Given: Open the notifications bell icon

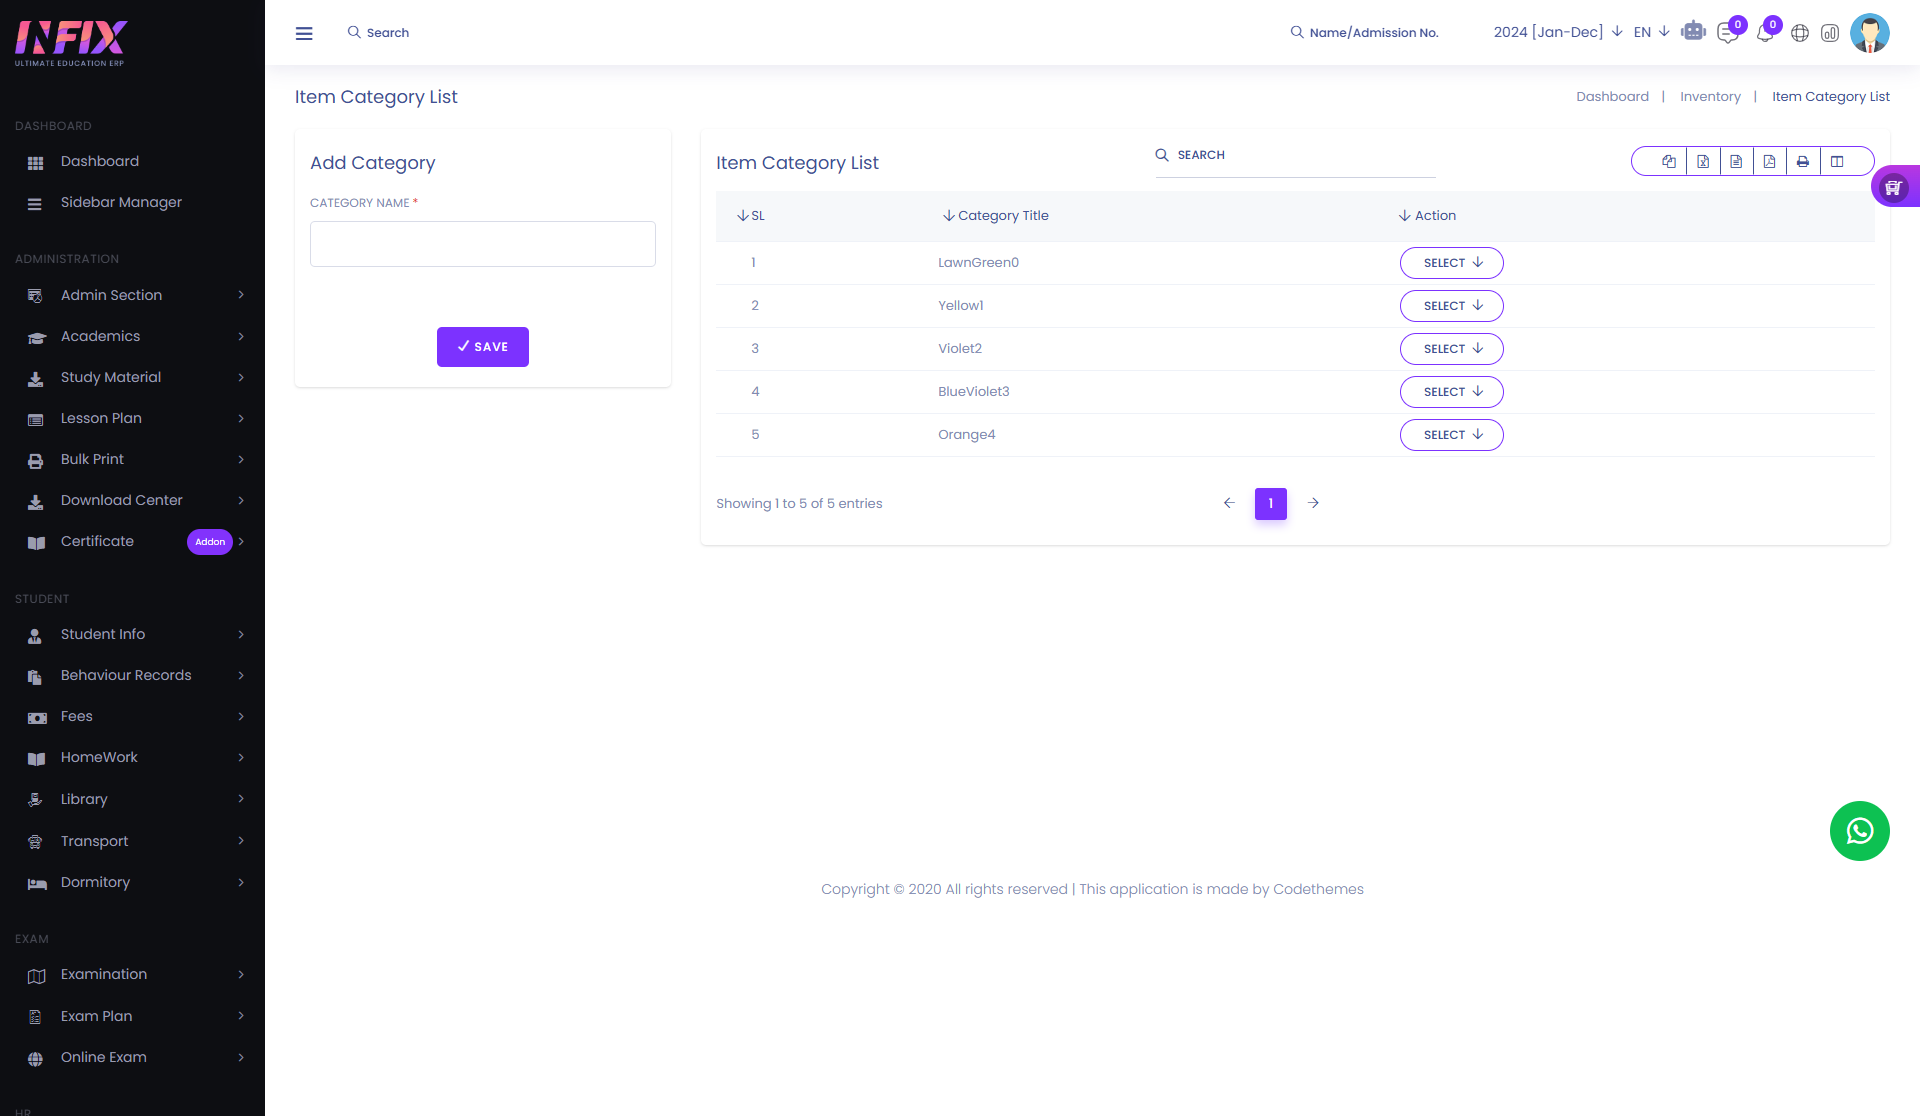Looking at the screenshot, I should pos(1764,33).
